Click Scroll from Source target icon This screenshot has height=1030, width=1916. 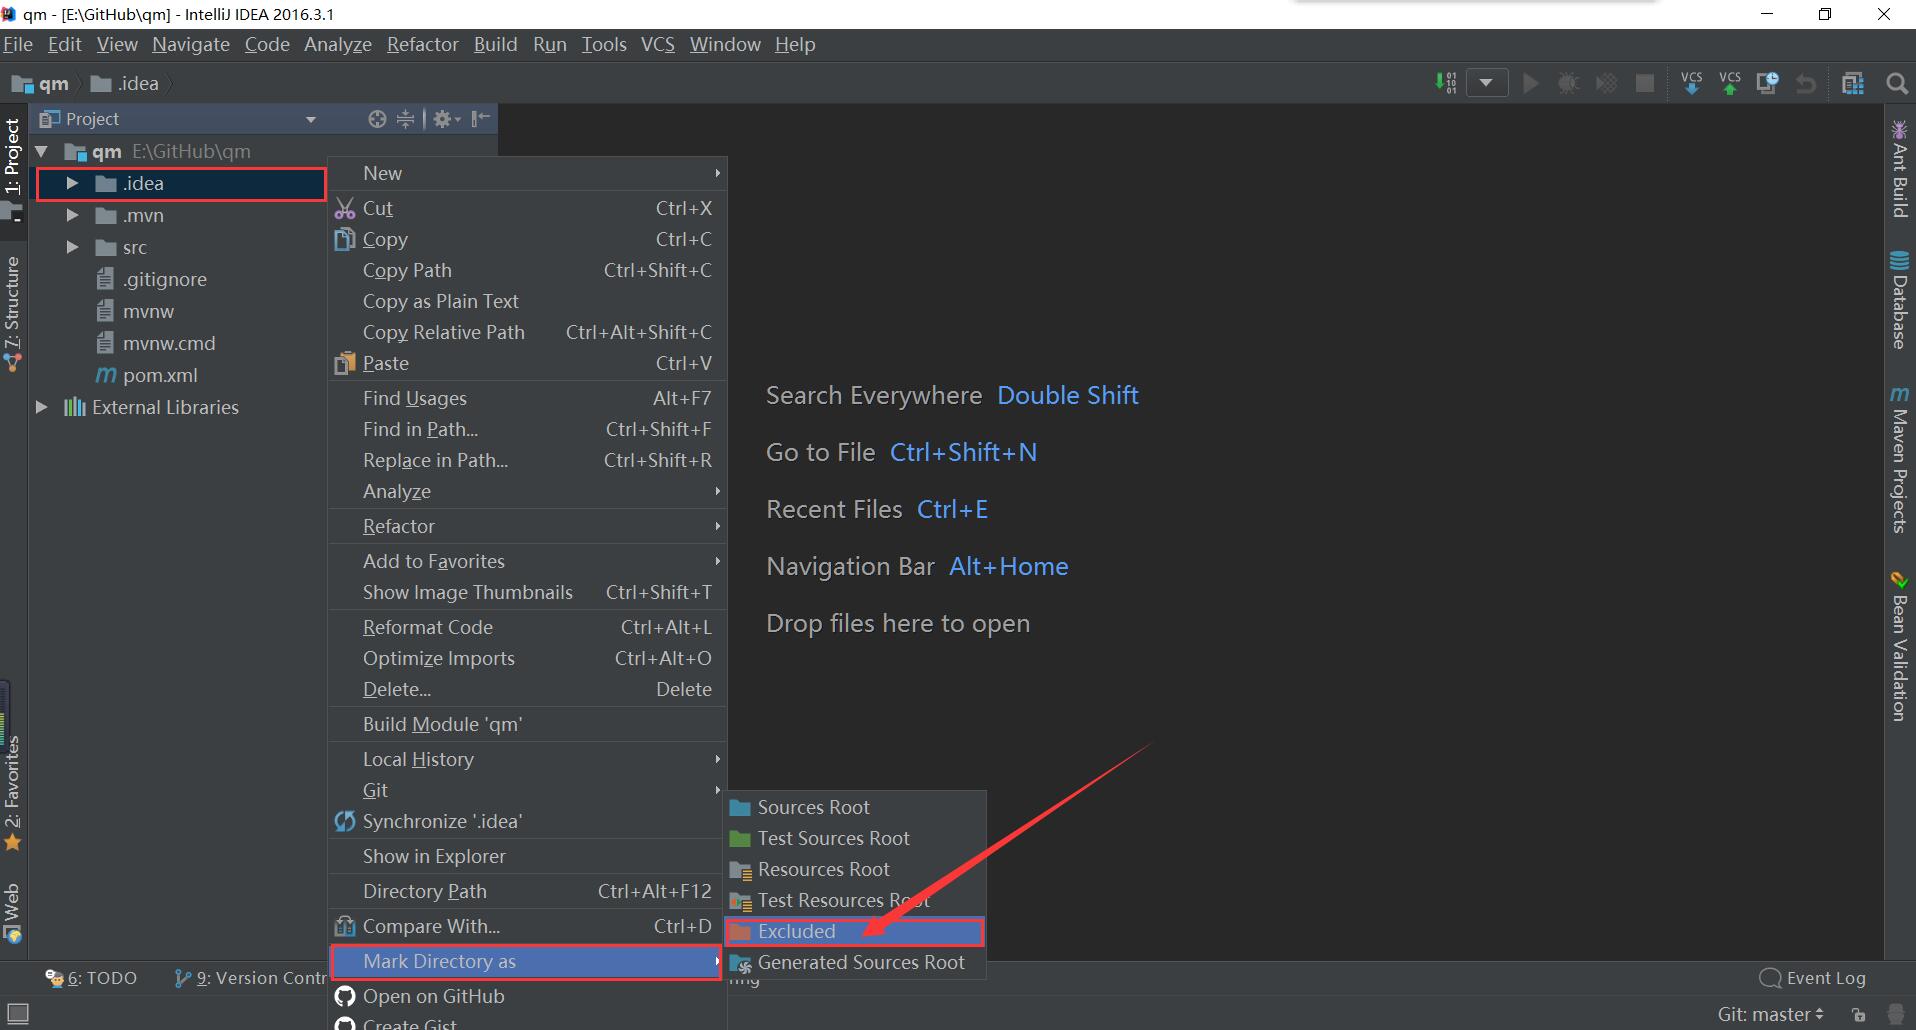(x=377, y=119)
